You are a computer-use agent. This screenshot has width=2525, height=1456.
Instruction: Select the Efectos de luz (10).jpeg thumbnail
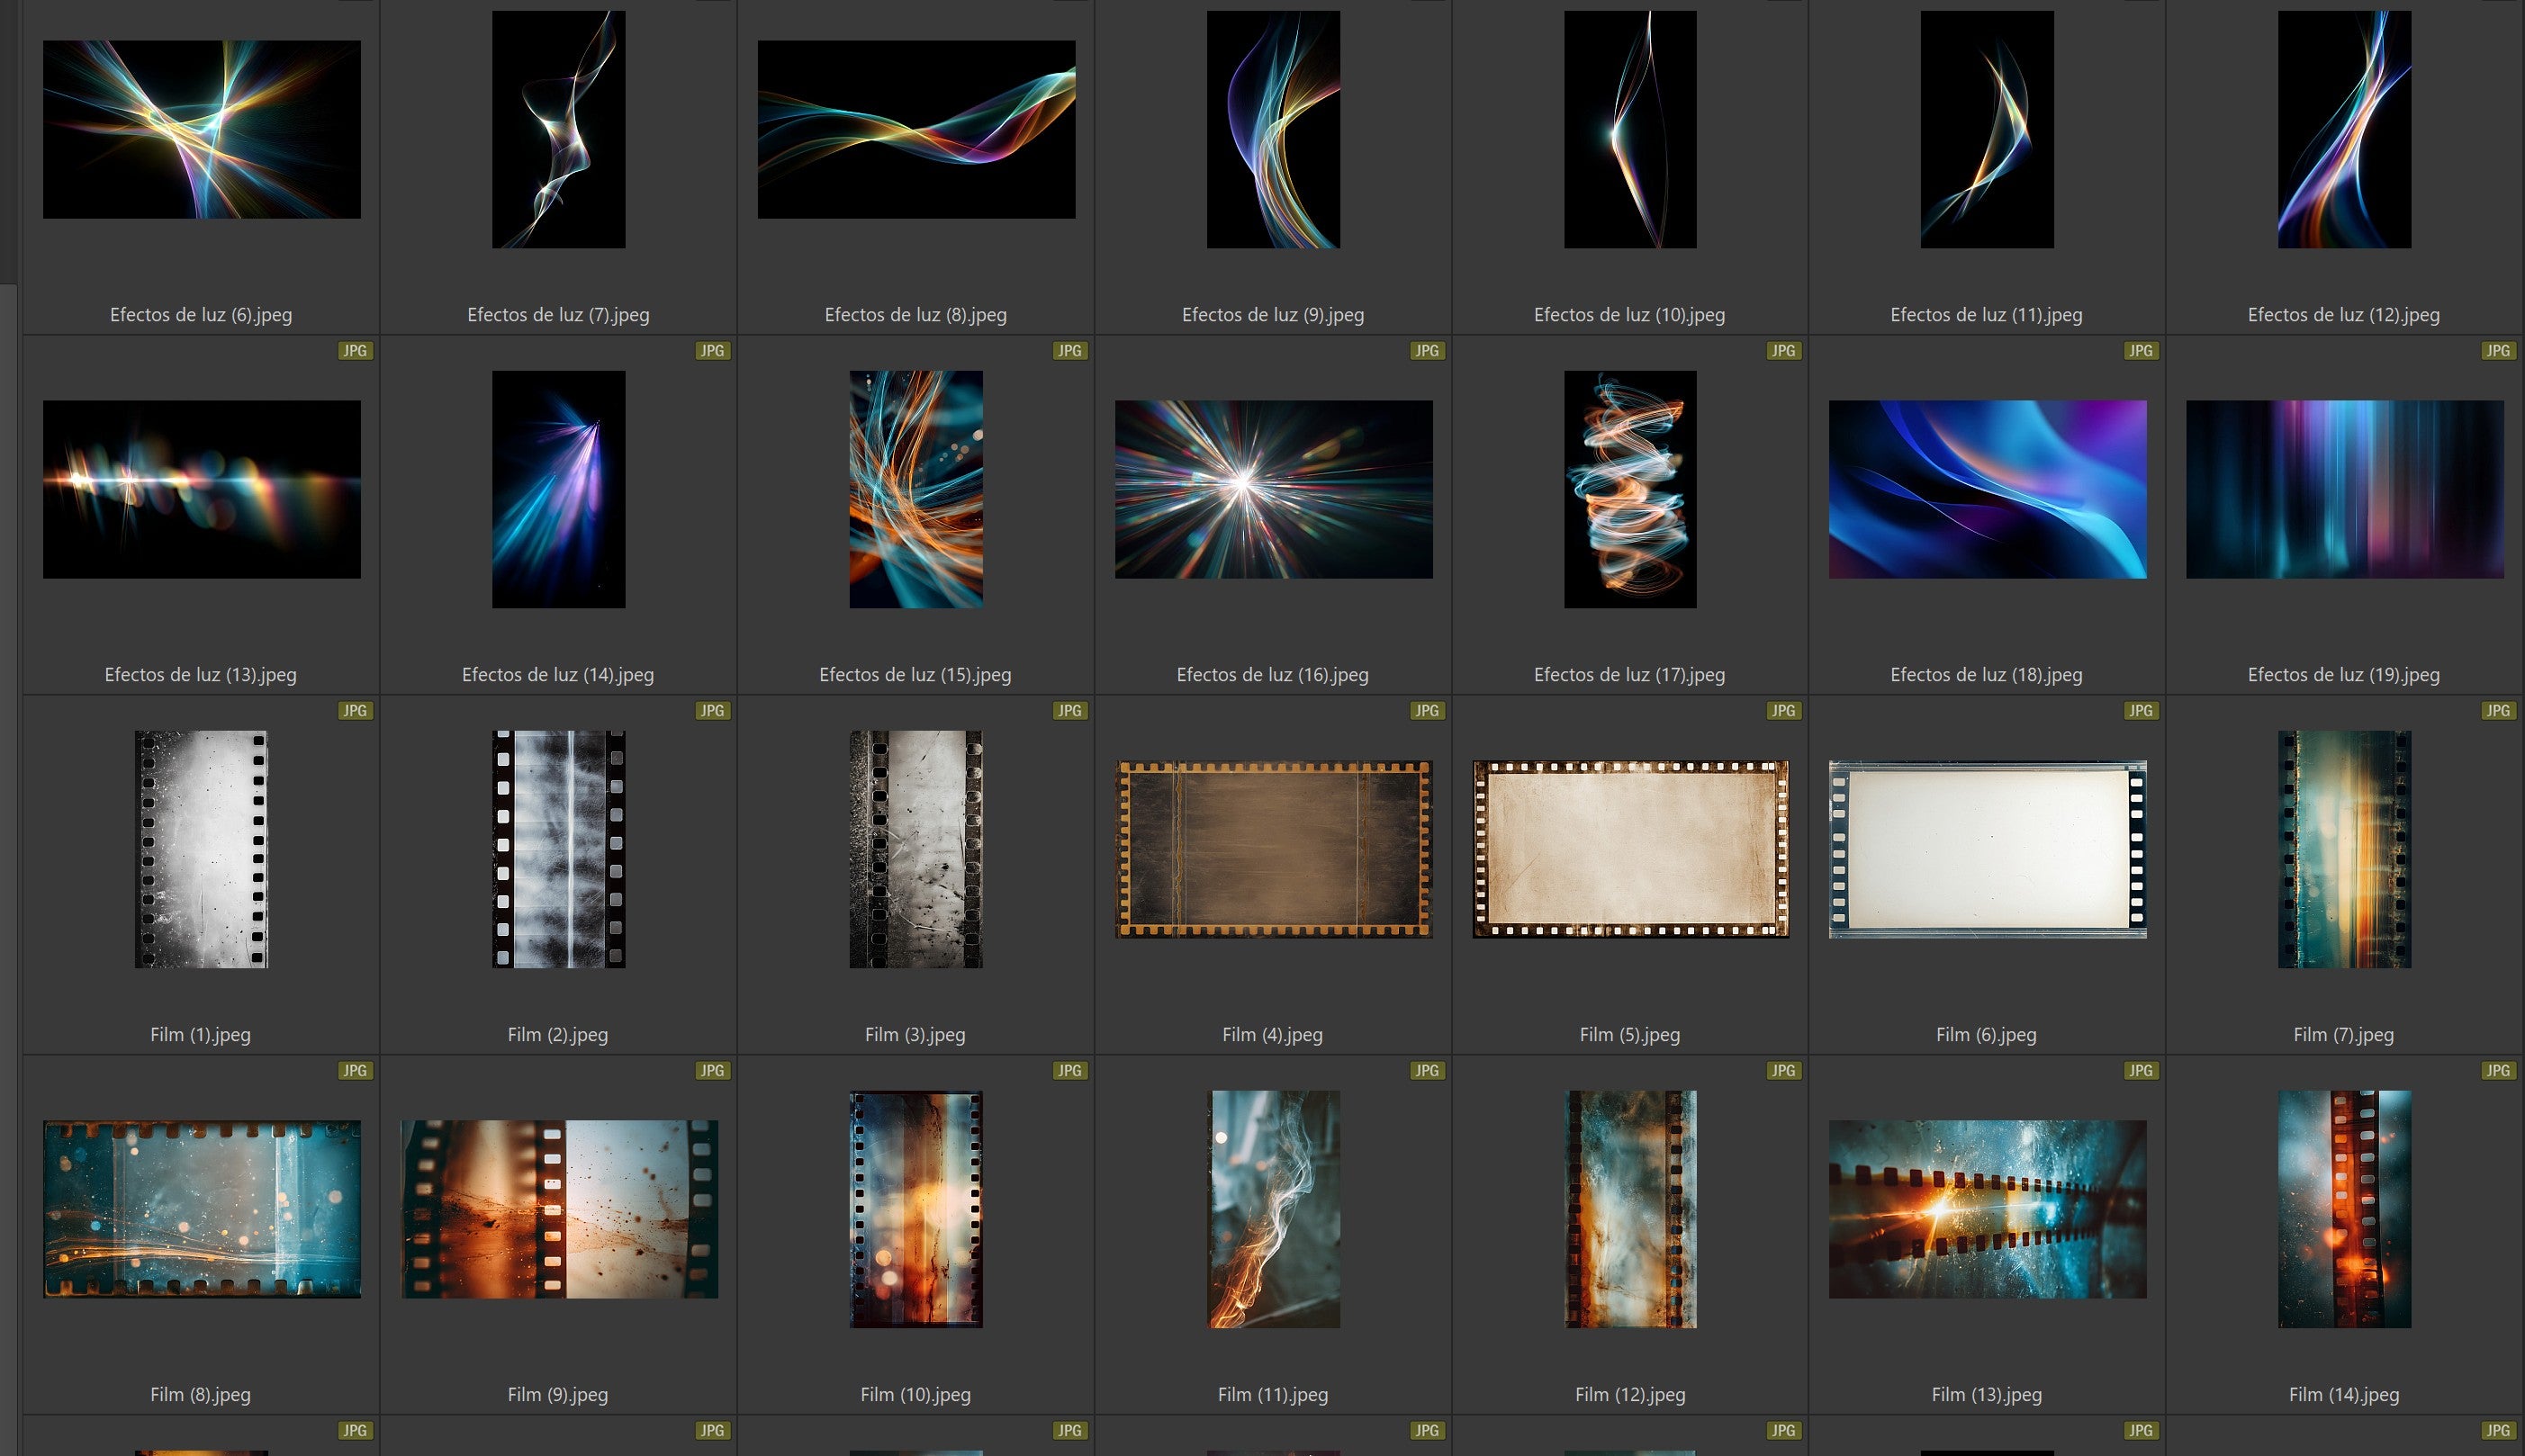coord(1630,129)
